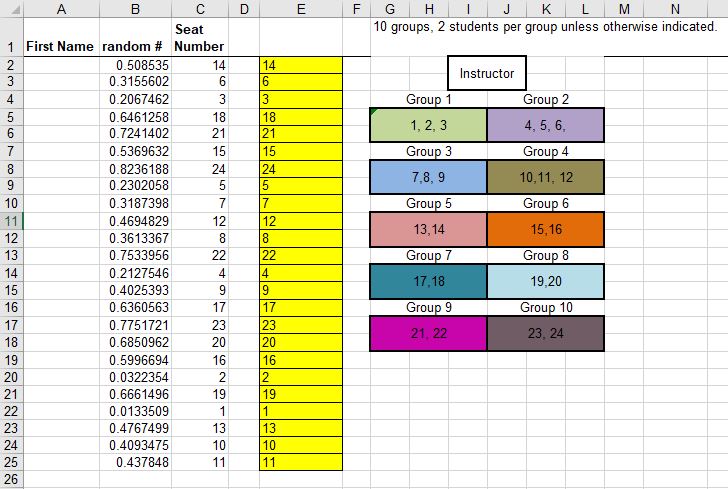
Task: Select the column E header
Action: pos(301,9)
